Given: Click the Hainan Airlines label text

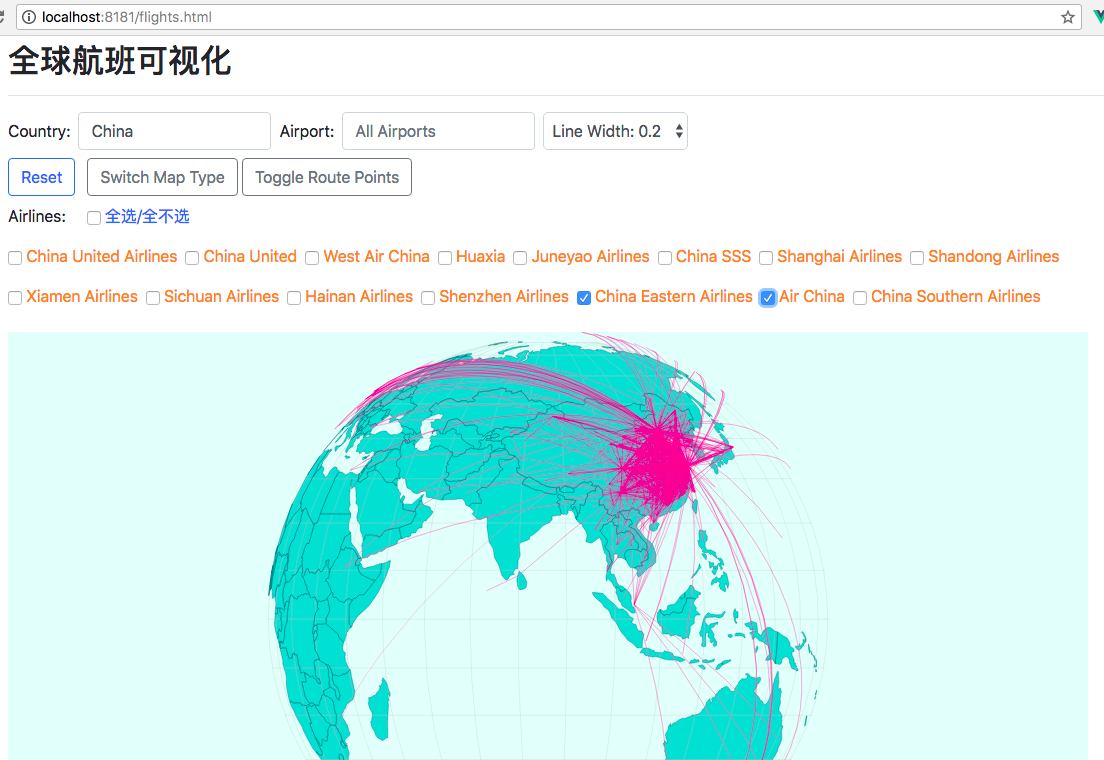Looking at the screenshot, I should (x=359, y=297).
